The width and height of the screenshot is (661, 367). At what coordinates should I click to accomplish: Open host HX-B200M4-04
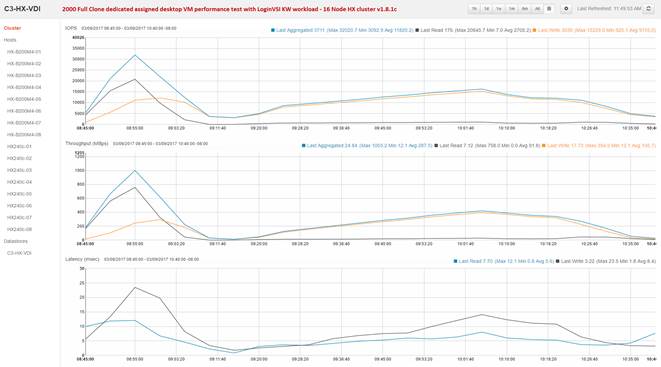pos(24,87)
